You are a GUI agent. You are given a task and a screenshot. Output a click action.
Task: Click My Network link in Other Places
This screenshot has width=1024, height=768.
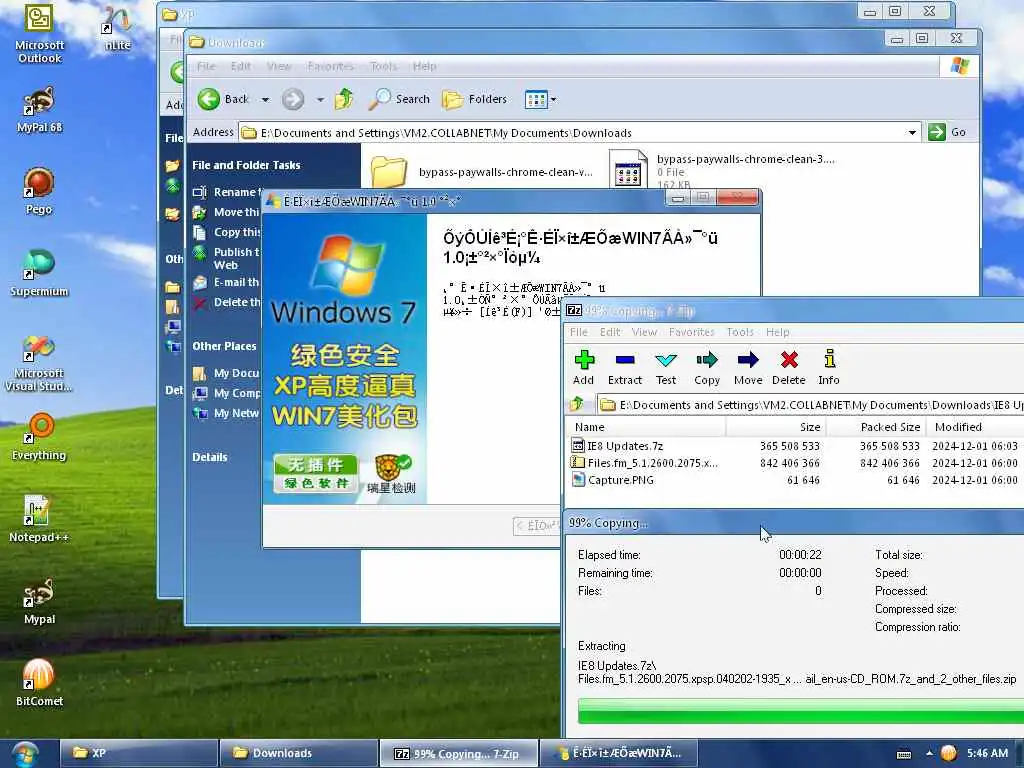[x=227, y=413]
